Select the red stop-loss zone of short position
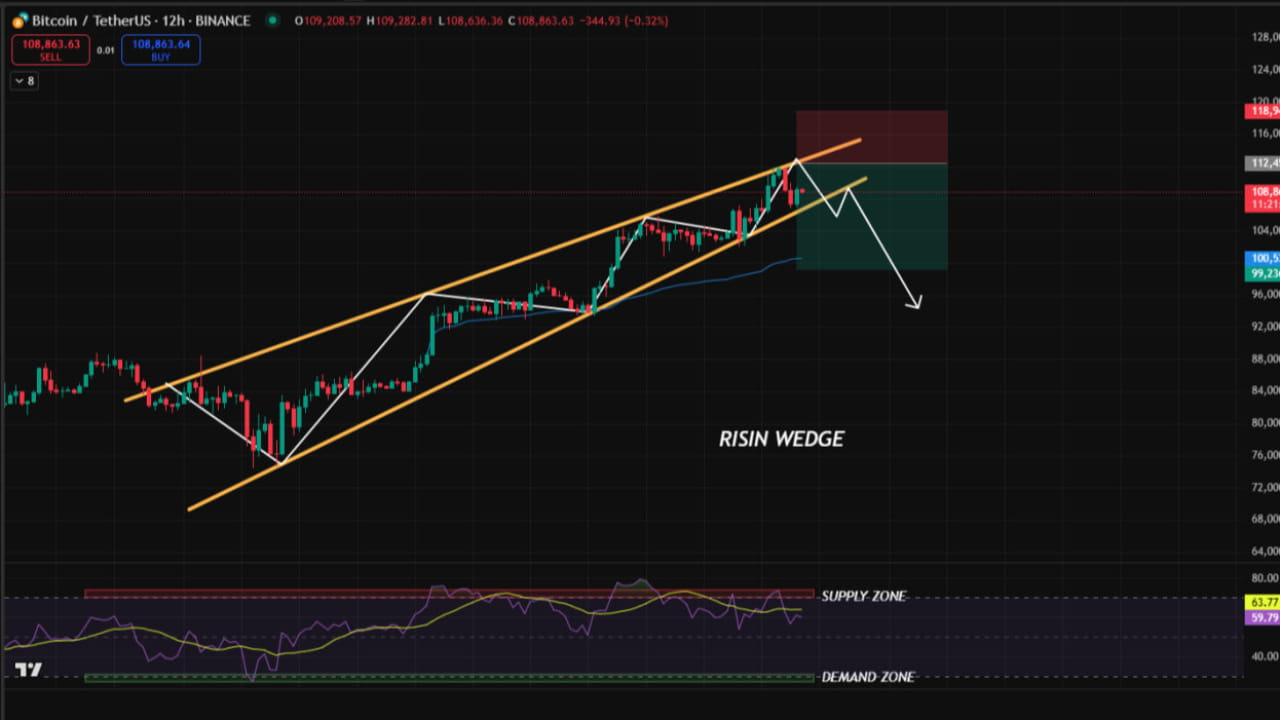 coord(871,137)
